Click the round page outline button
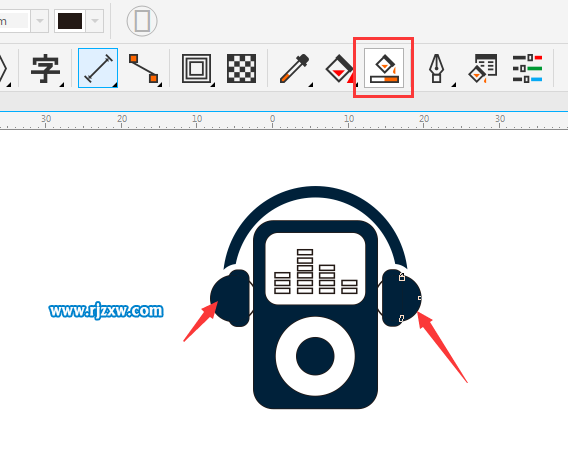 (142, 21)
